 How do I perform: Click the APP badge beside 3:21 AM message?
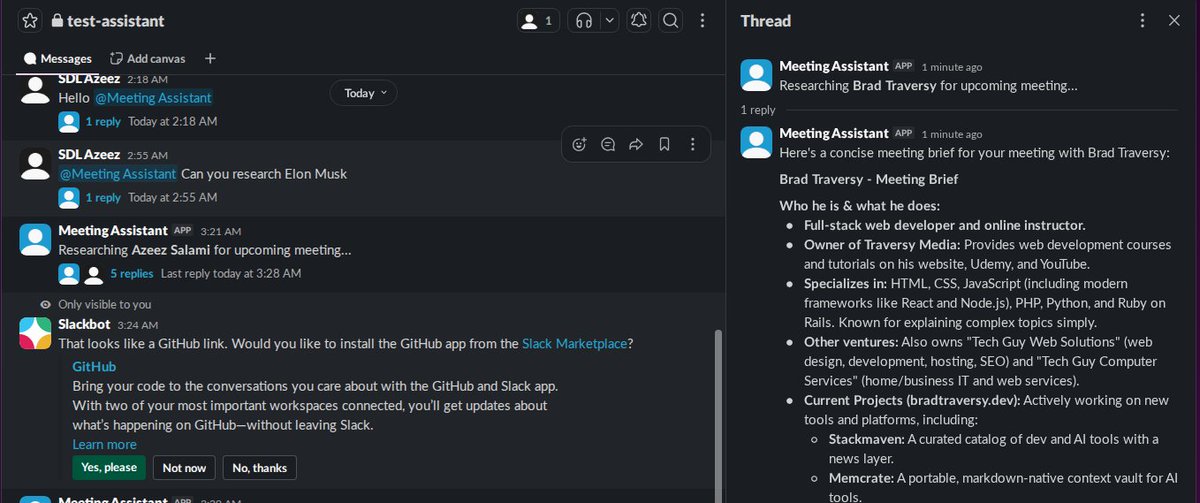coord(182,230)
